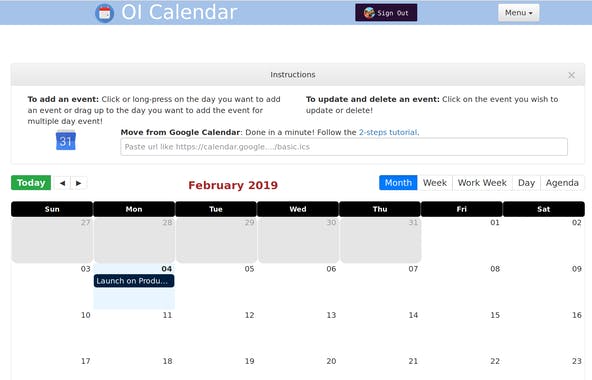
Task: Click the OI Calendar logo icon
Action: tap(105, 13)
